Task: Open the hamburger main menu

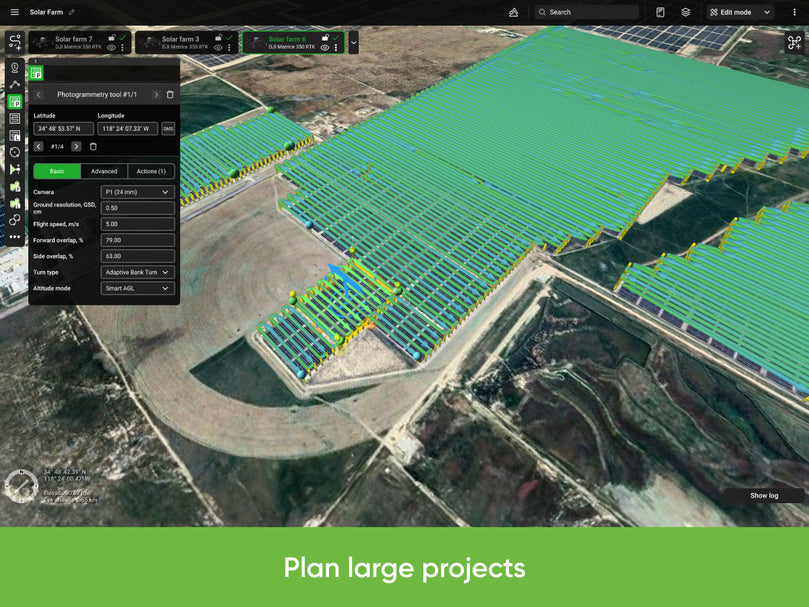Action: point(14,12)
